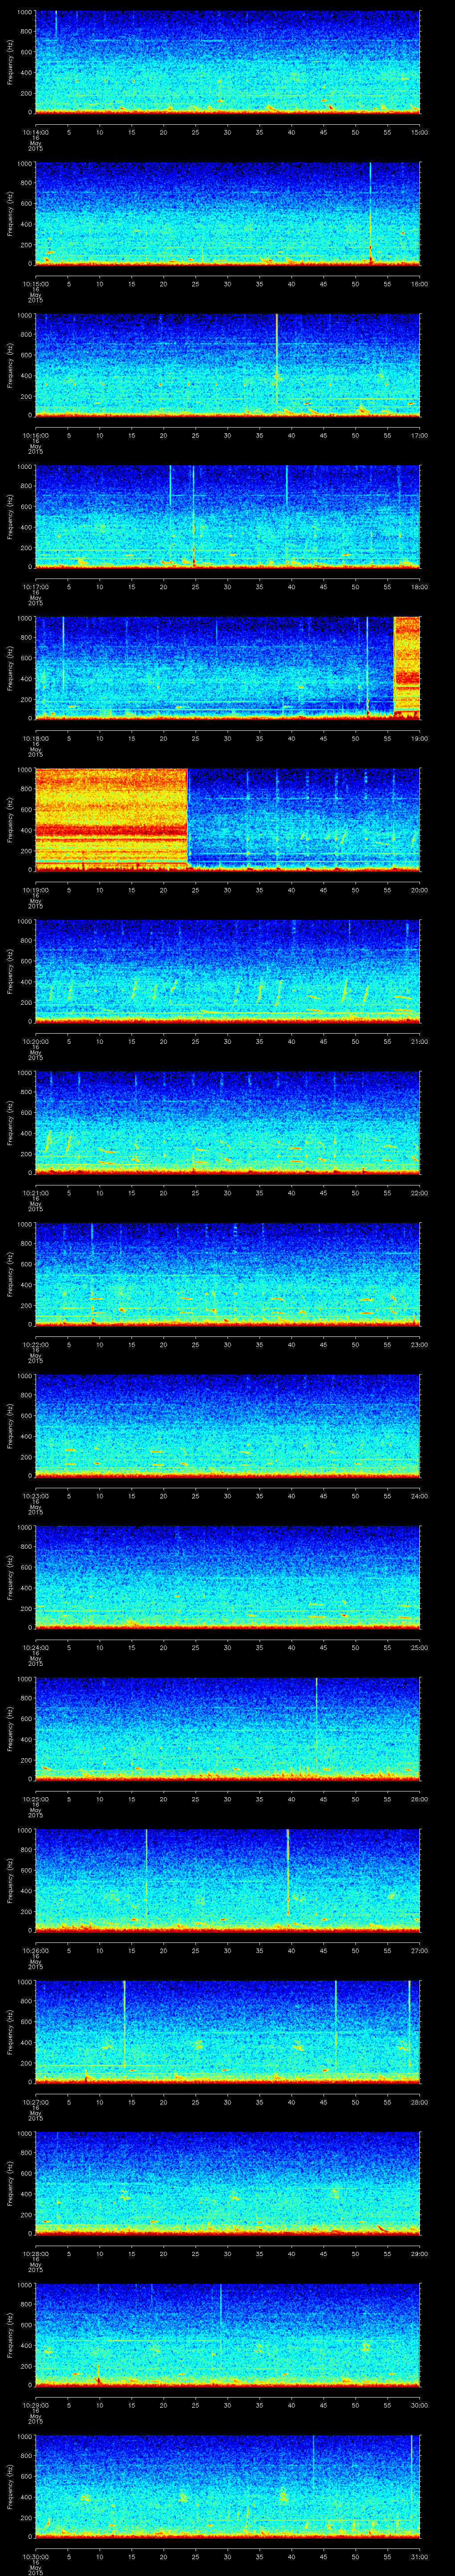Click the 10:29:00 start time label
Screen dimensions: 455x2576
pyautogui.click(x=35, y=2405)
